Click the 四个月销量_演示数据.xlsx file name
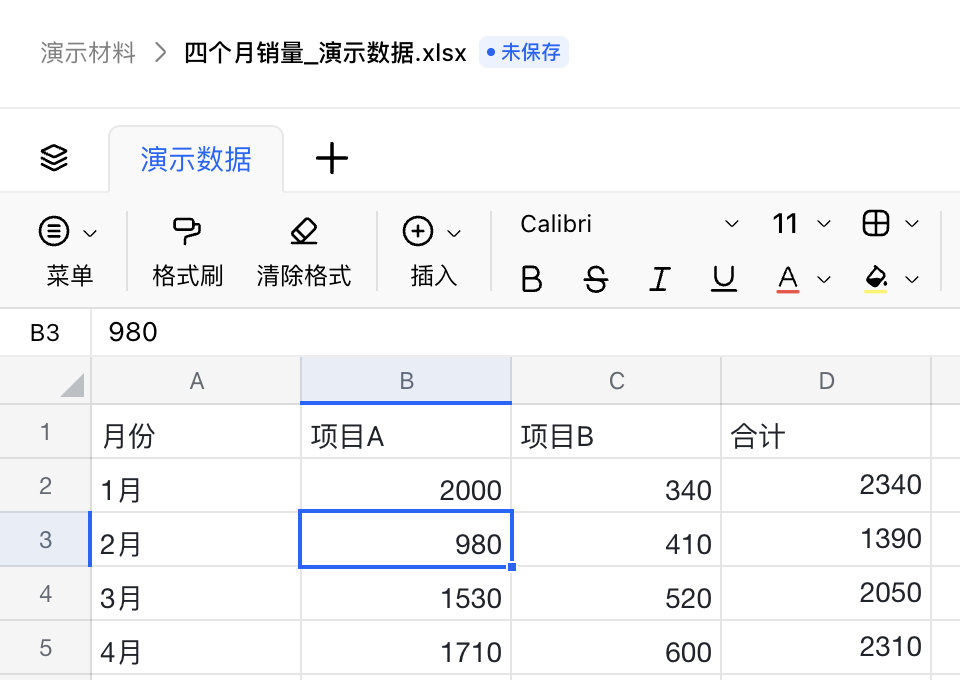 (325, 53)
